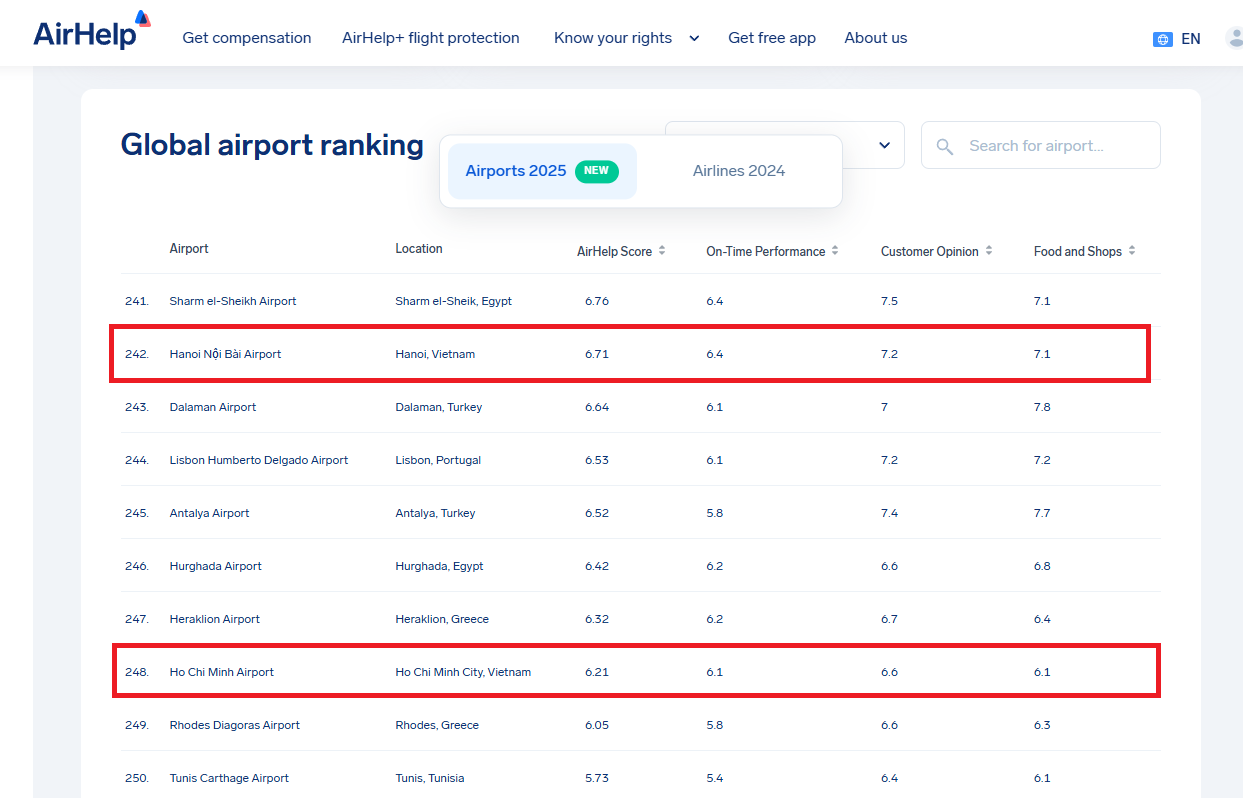Sort by Food and Shops arrows

(1132, 251)
